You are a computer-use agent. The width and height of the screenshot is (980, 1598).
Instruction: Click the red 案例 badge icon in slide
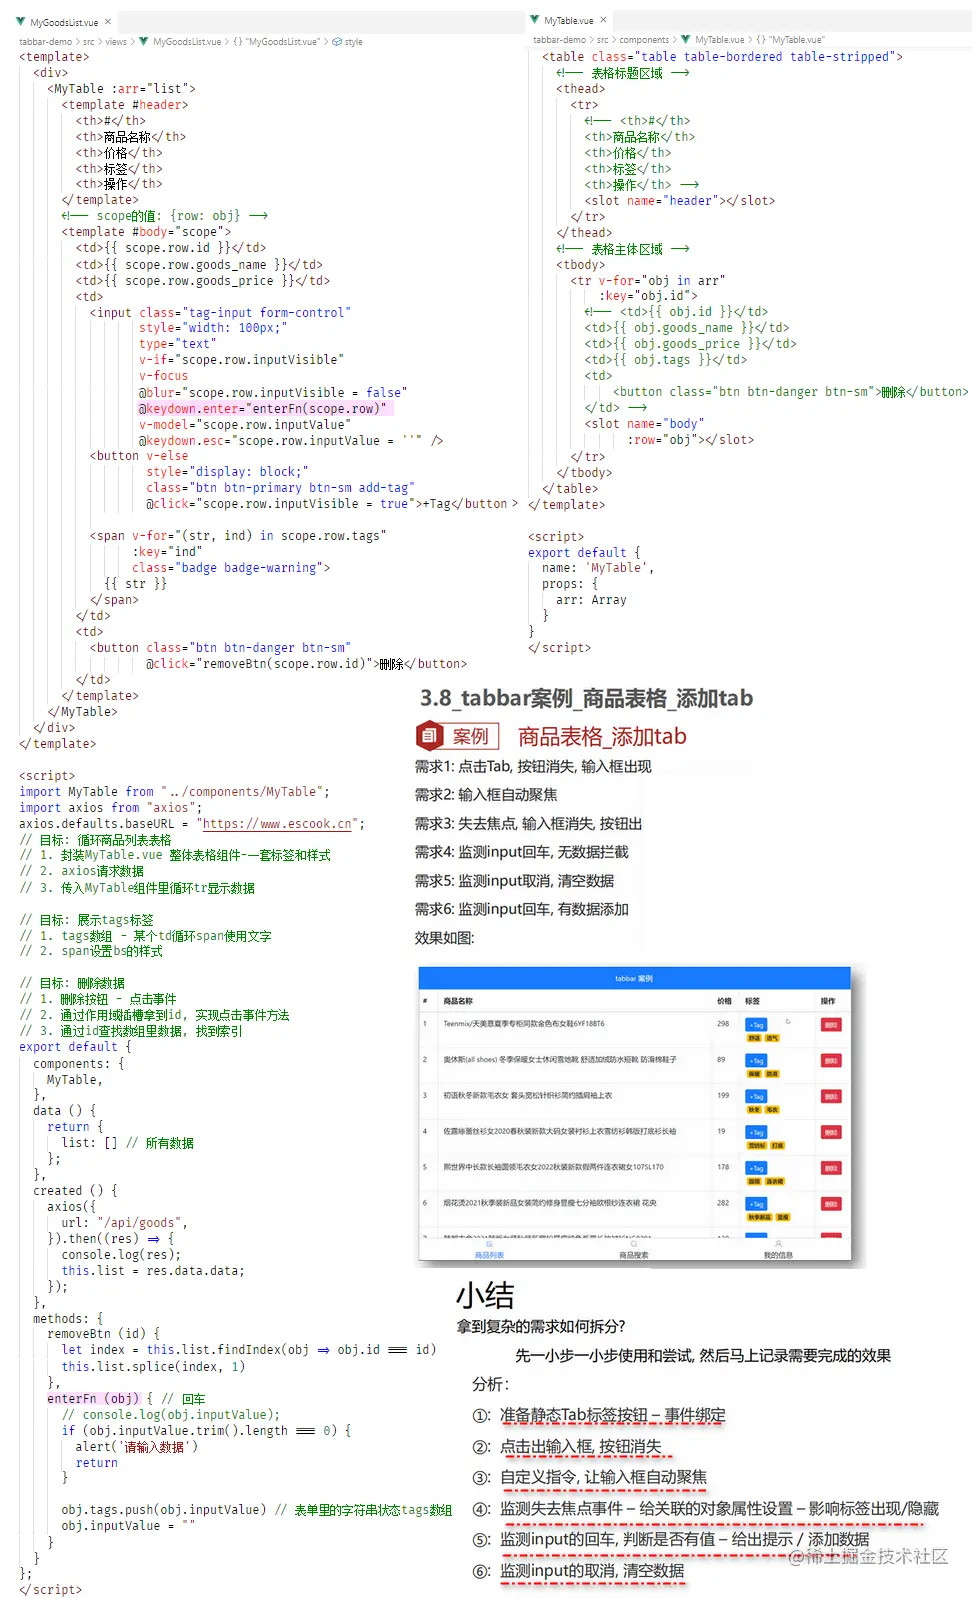429,736
